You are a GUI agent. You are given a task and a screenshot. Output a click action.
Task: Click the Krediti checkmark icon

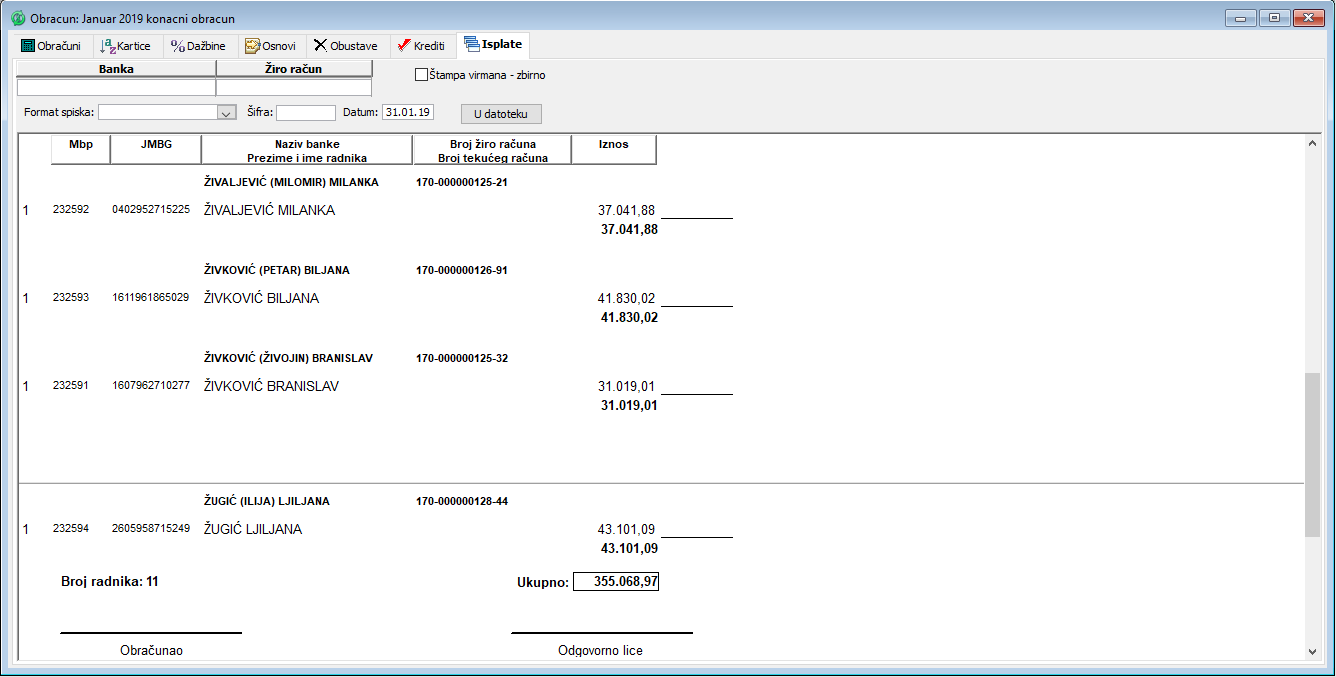(x=403, y=46)
